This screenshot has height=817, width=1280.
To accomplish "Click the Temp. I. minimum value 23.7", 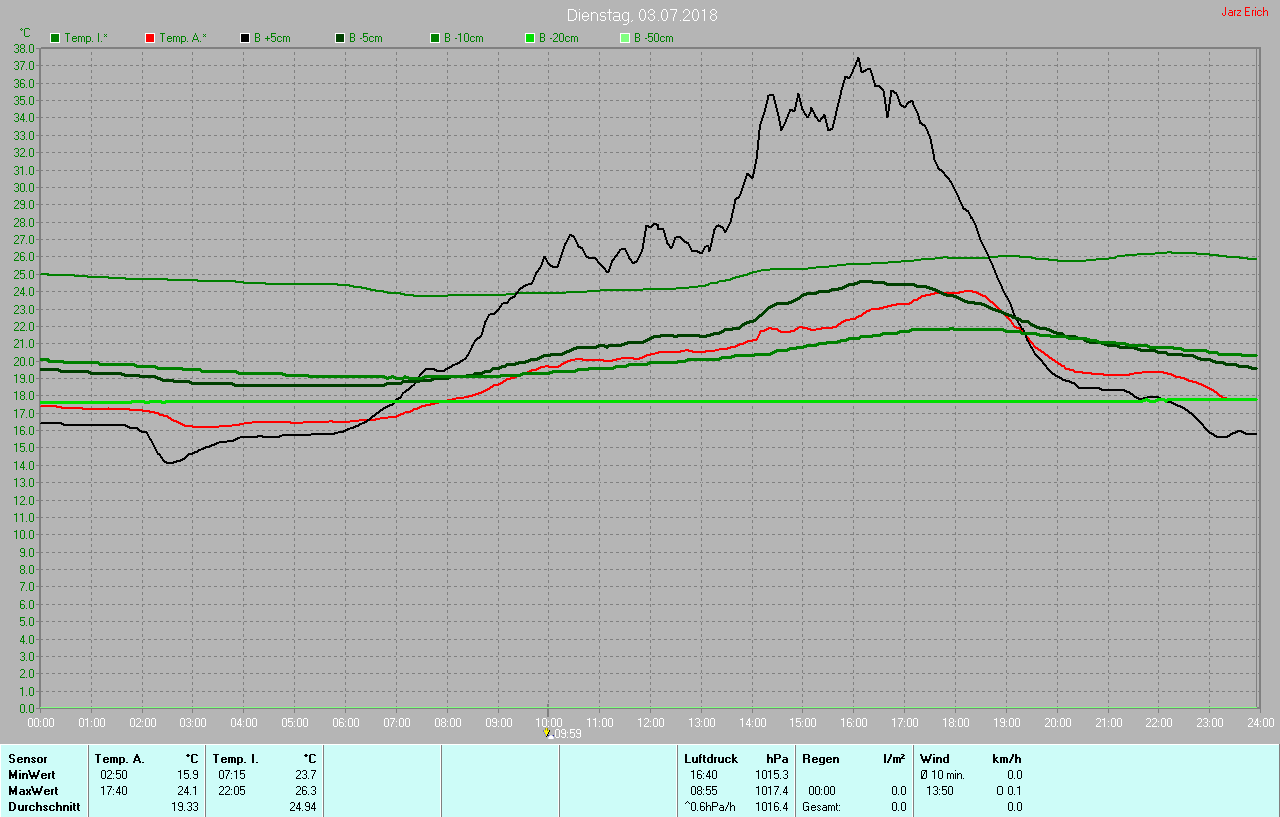I will click(x=305, y=775).
